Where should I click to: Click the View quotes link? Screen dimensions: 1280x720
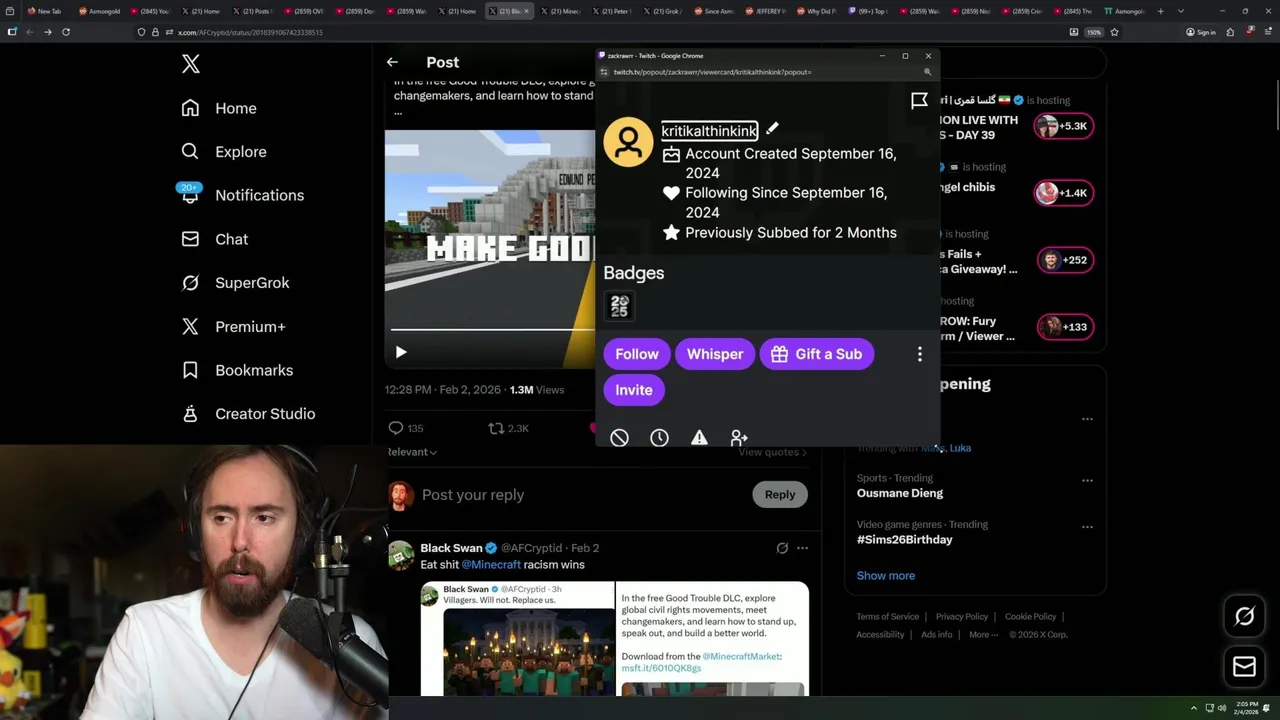pyautogui.click(x=772, y=452)
